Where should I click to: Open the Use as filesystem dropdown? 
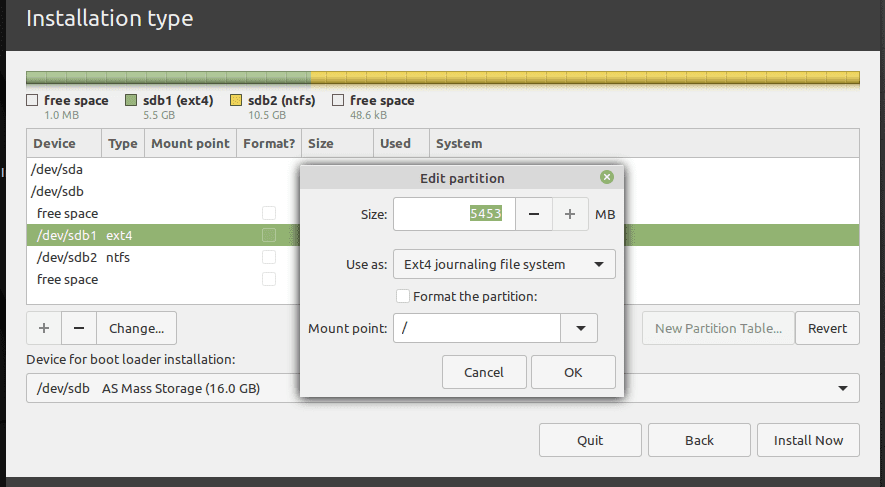(504, 265)
